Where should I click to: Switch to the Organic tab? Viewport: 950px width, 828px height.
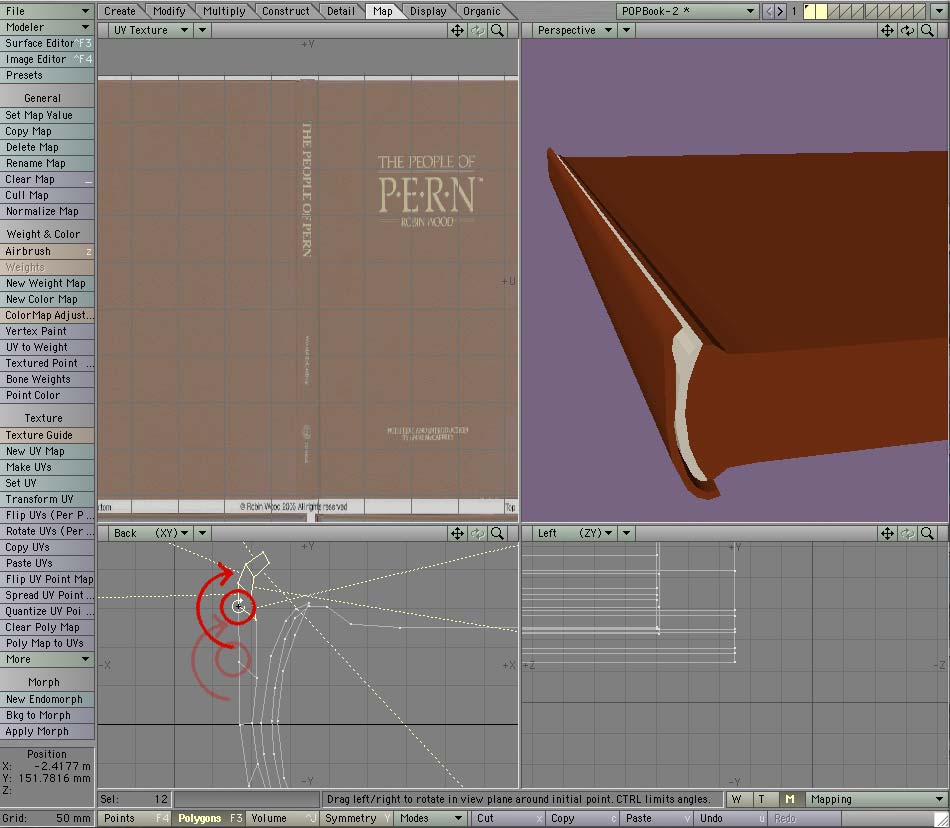pos(482,11)
